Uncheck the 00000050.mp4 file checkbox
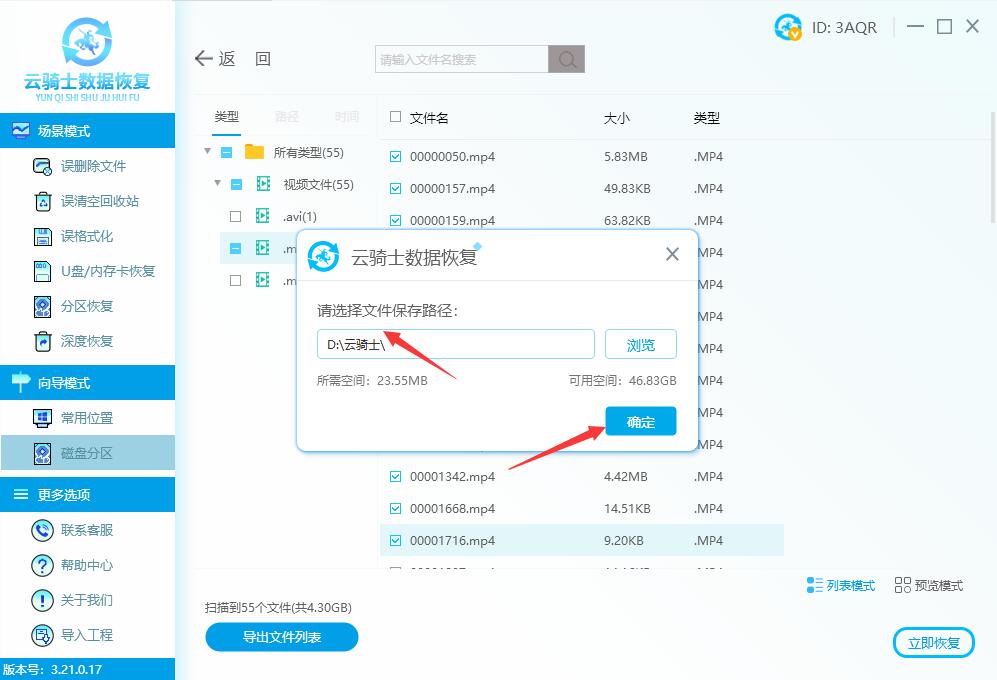This screenshot has width=997, height=680. [396, 157]
